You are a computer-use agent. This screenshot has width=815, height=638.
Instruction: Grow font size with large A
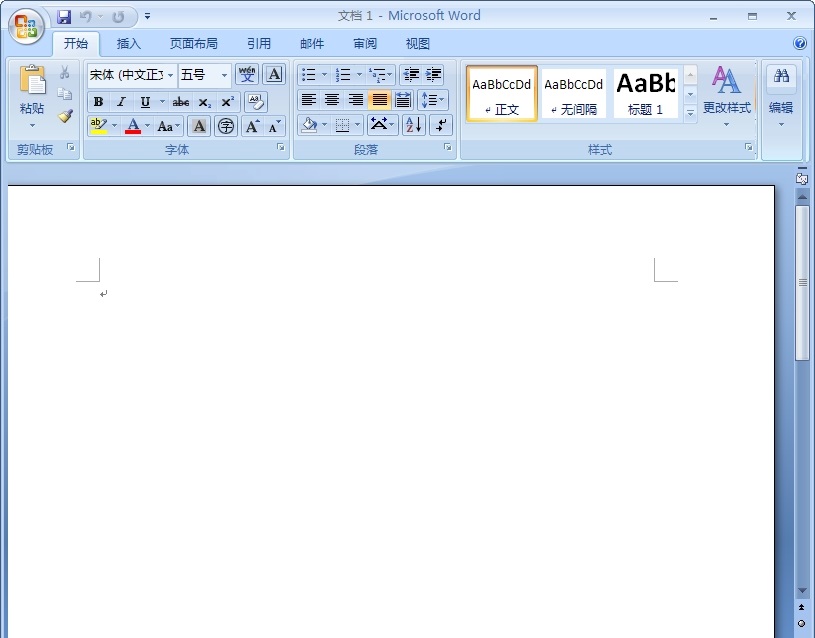point(253,126)
